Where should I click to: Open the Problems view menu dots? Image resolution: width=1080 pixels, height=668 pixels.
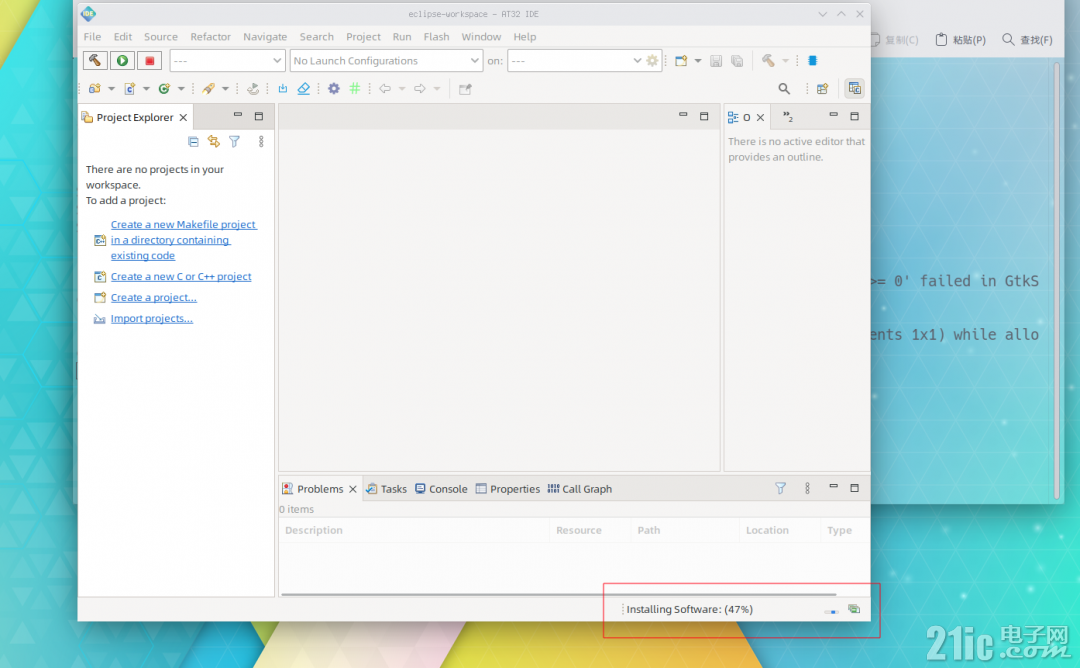click(807, 488)
